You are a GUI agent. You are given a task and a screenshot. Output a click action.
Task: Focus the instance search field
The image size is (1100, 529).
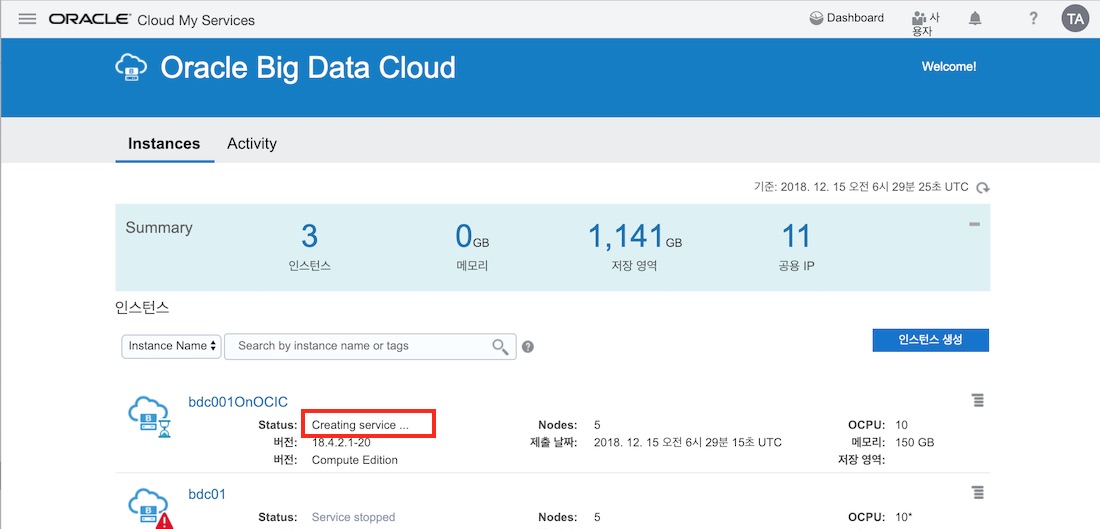(370, 346)
